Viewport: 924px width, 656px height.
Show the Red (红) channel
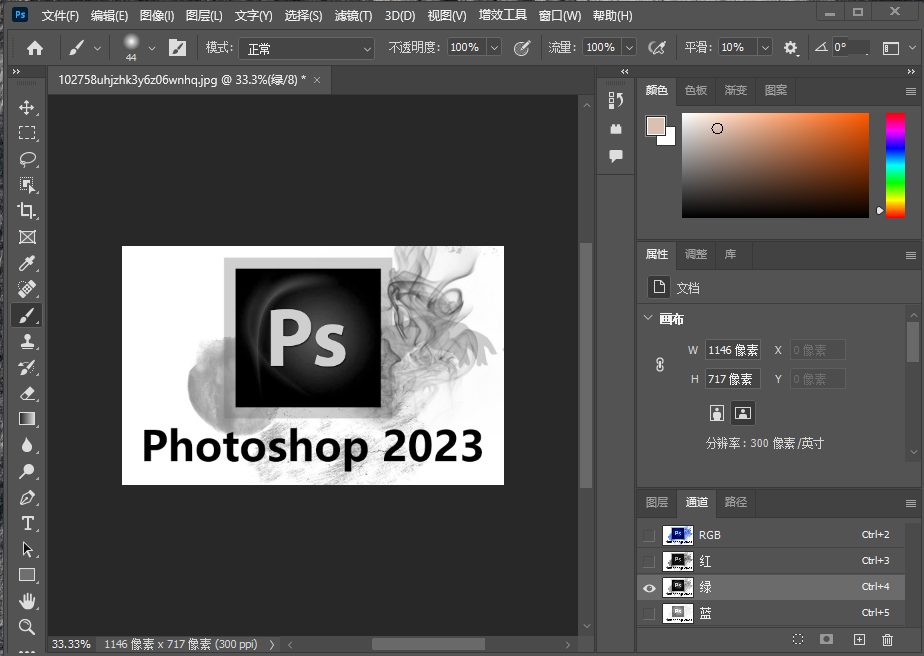(x=649, y=561)
